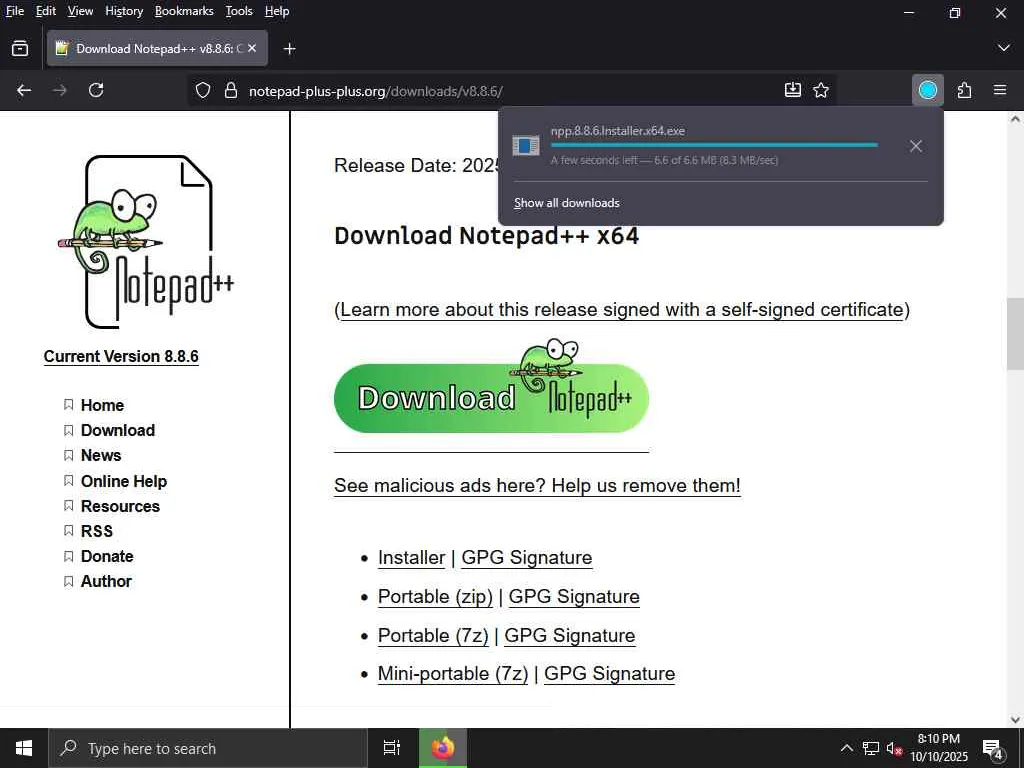Click the green Download Notepad++ button

click(x=491, y=398)
